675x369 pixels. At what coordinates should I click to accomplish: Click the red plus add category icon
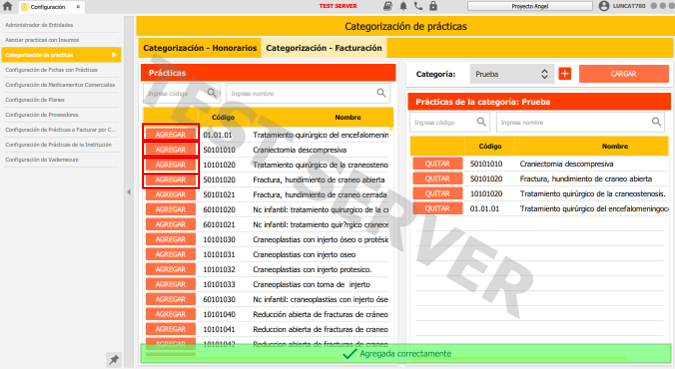[x=565, y=74]
